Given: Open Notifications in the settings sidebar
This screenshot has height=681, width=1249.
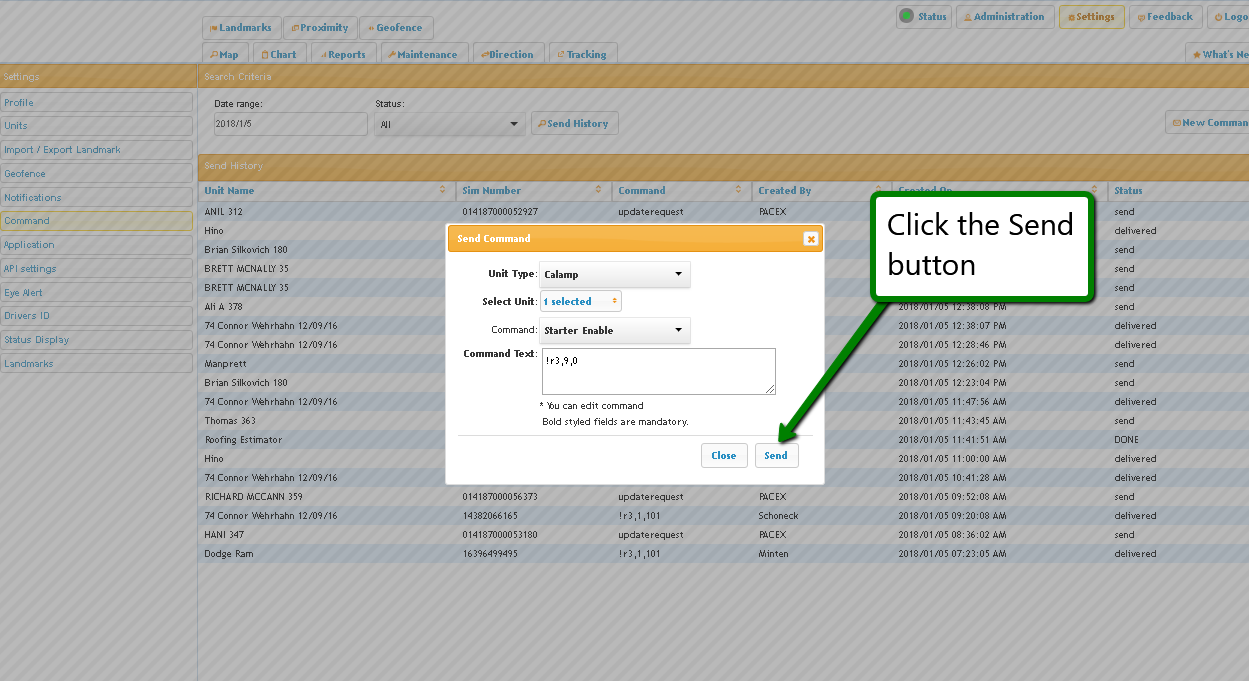Looking at the screenshot, I should (x=96, y=198).
